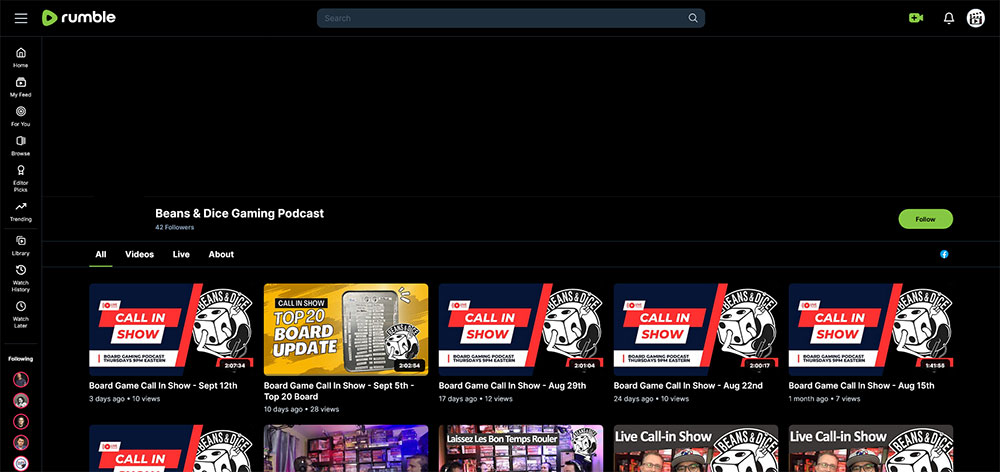
Task: Open the Laissez Les Bon Temps Rouler thumbnail
Action: pyautogui.click(x=521, y=448)
